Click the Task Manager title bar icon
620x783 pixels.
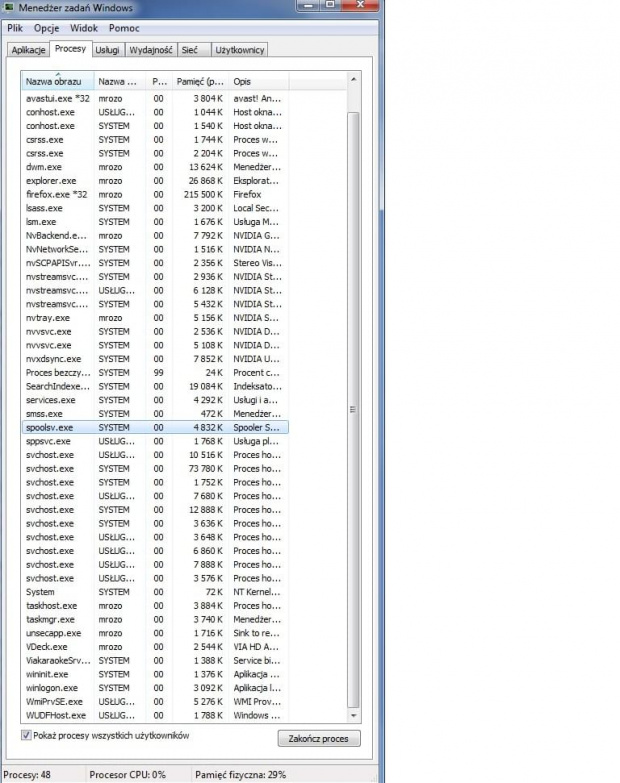click(x=8, y=7)
